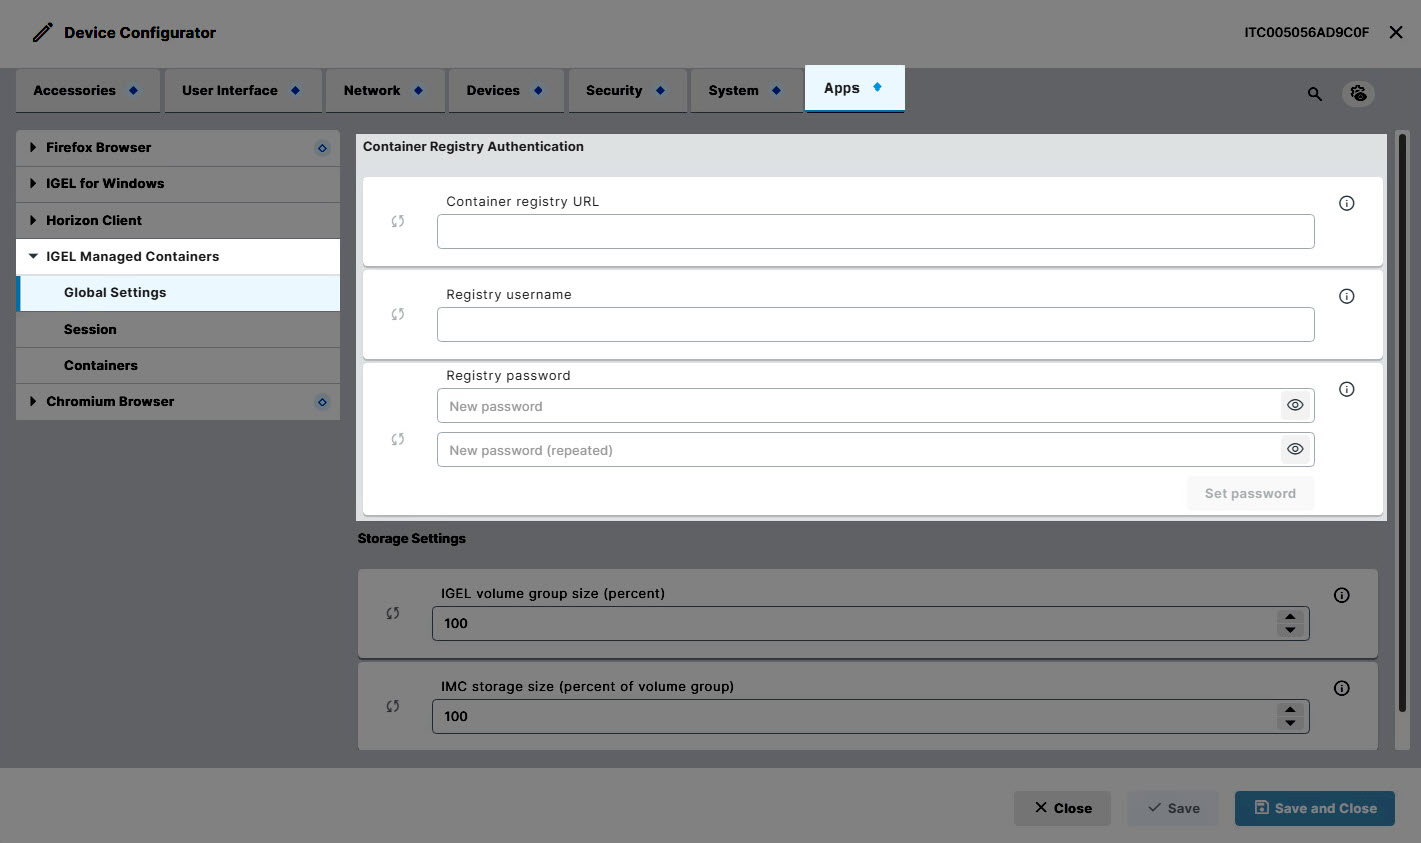Open the Devices tab
1421x843 pixels.
tap(506, 90)
